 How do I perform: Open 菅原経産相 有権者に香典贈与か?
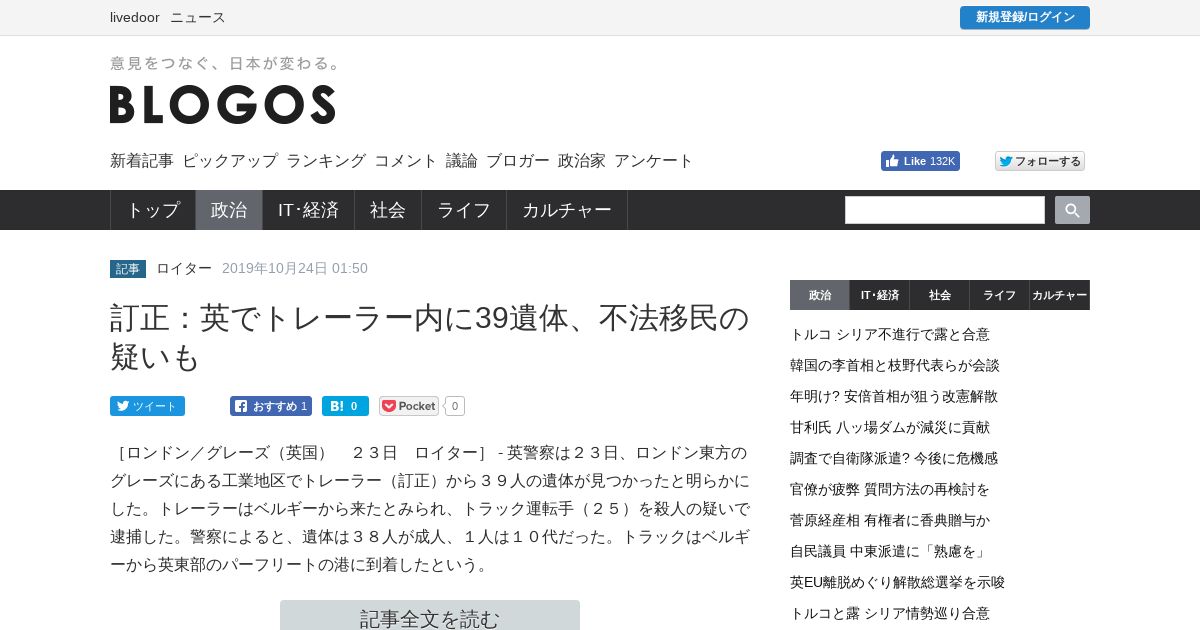[x=890, y=520]
